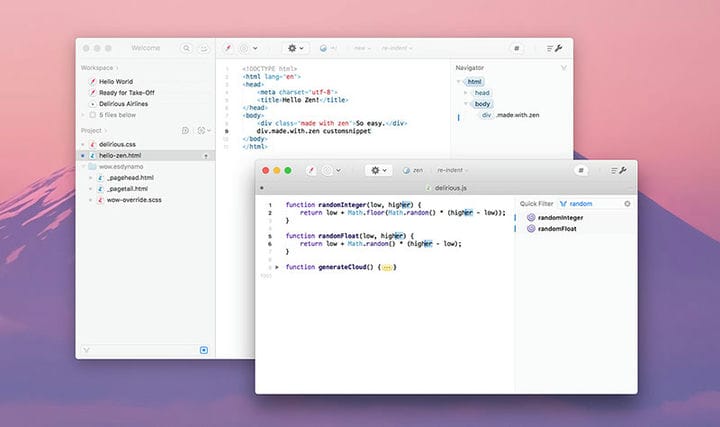
Task: Click the rocket publish icon in back window toolbar
Action: point(227,48)
